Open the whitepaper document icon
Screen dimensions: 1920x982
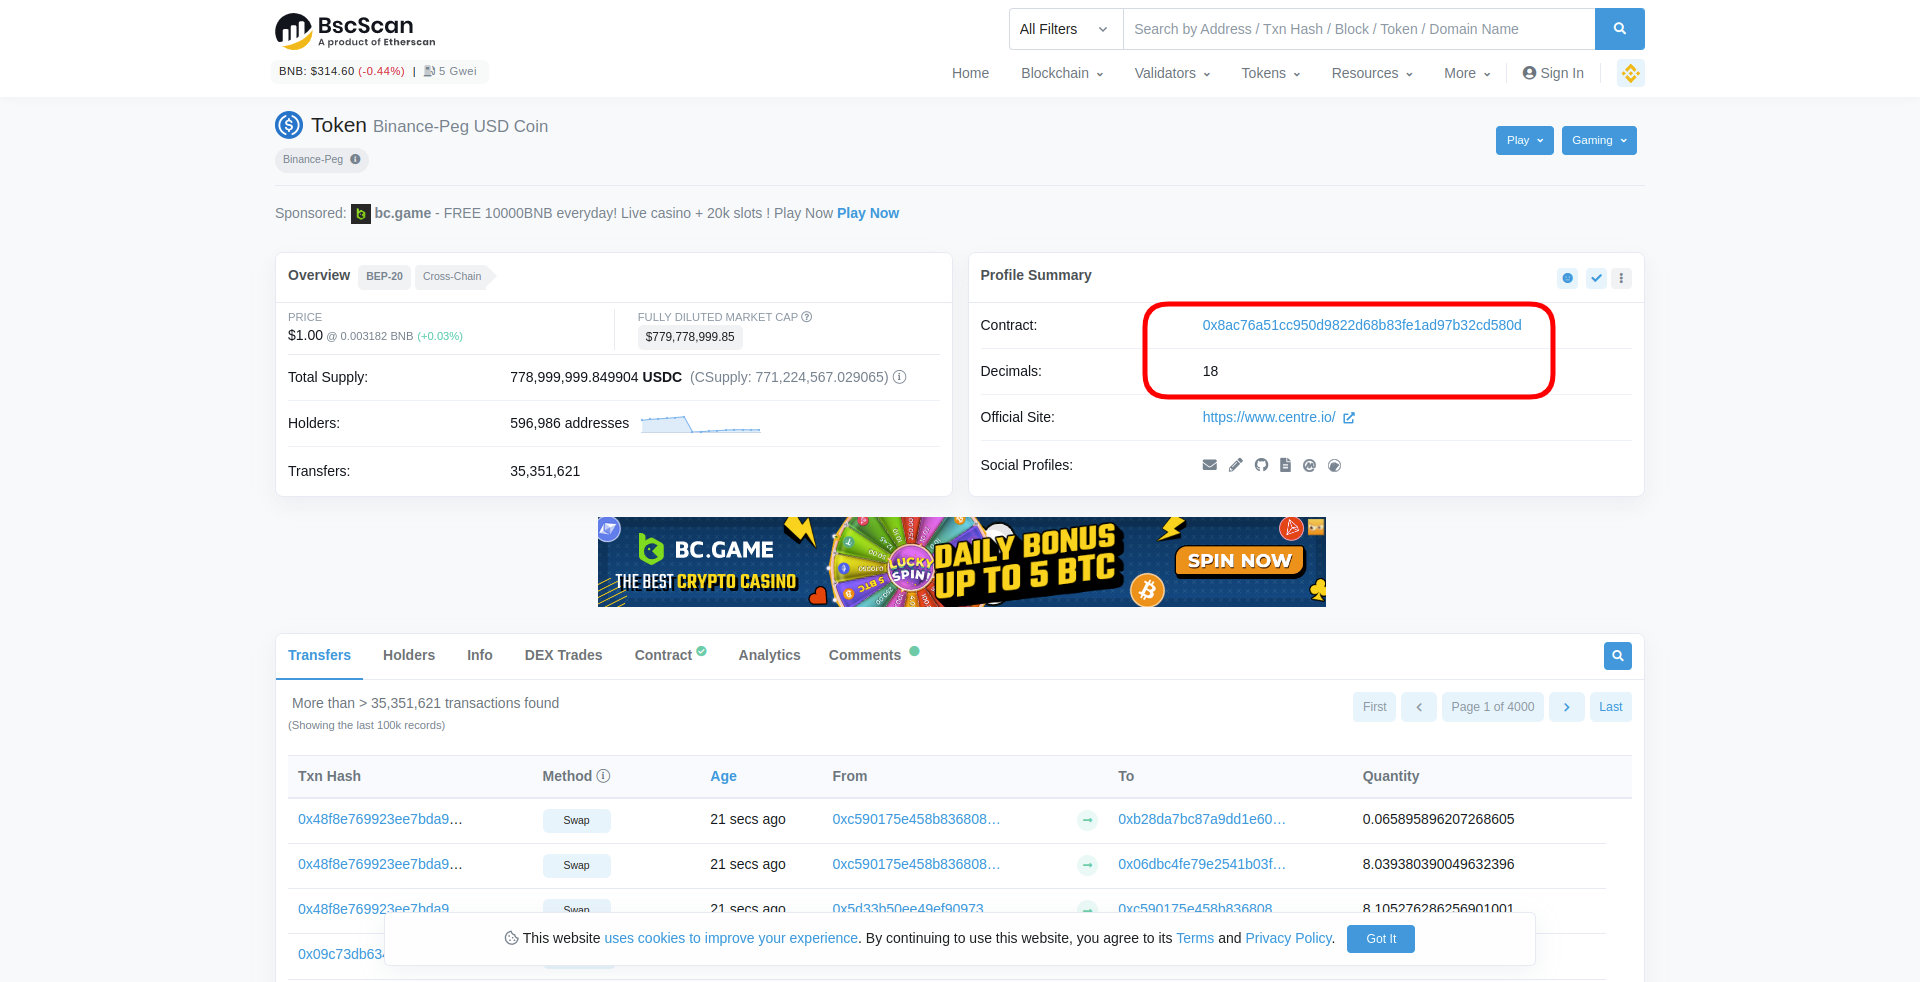(x=1285, y=465)
